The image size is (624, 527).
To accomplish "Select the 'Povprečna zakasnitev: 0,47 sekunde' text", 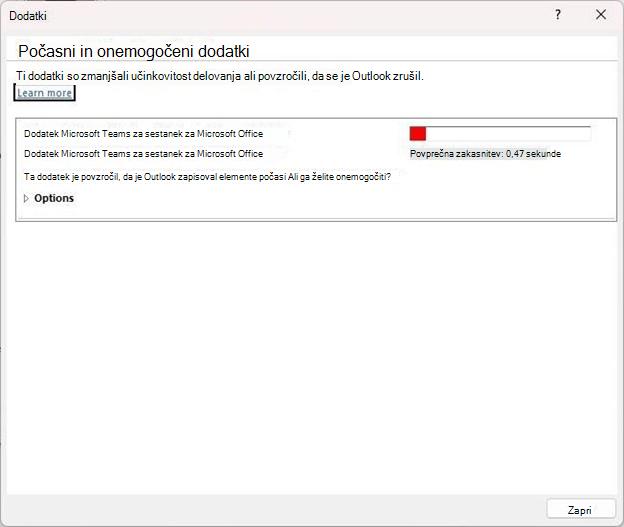I will [485, 154].
